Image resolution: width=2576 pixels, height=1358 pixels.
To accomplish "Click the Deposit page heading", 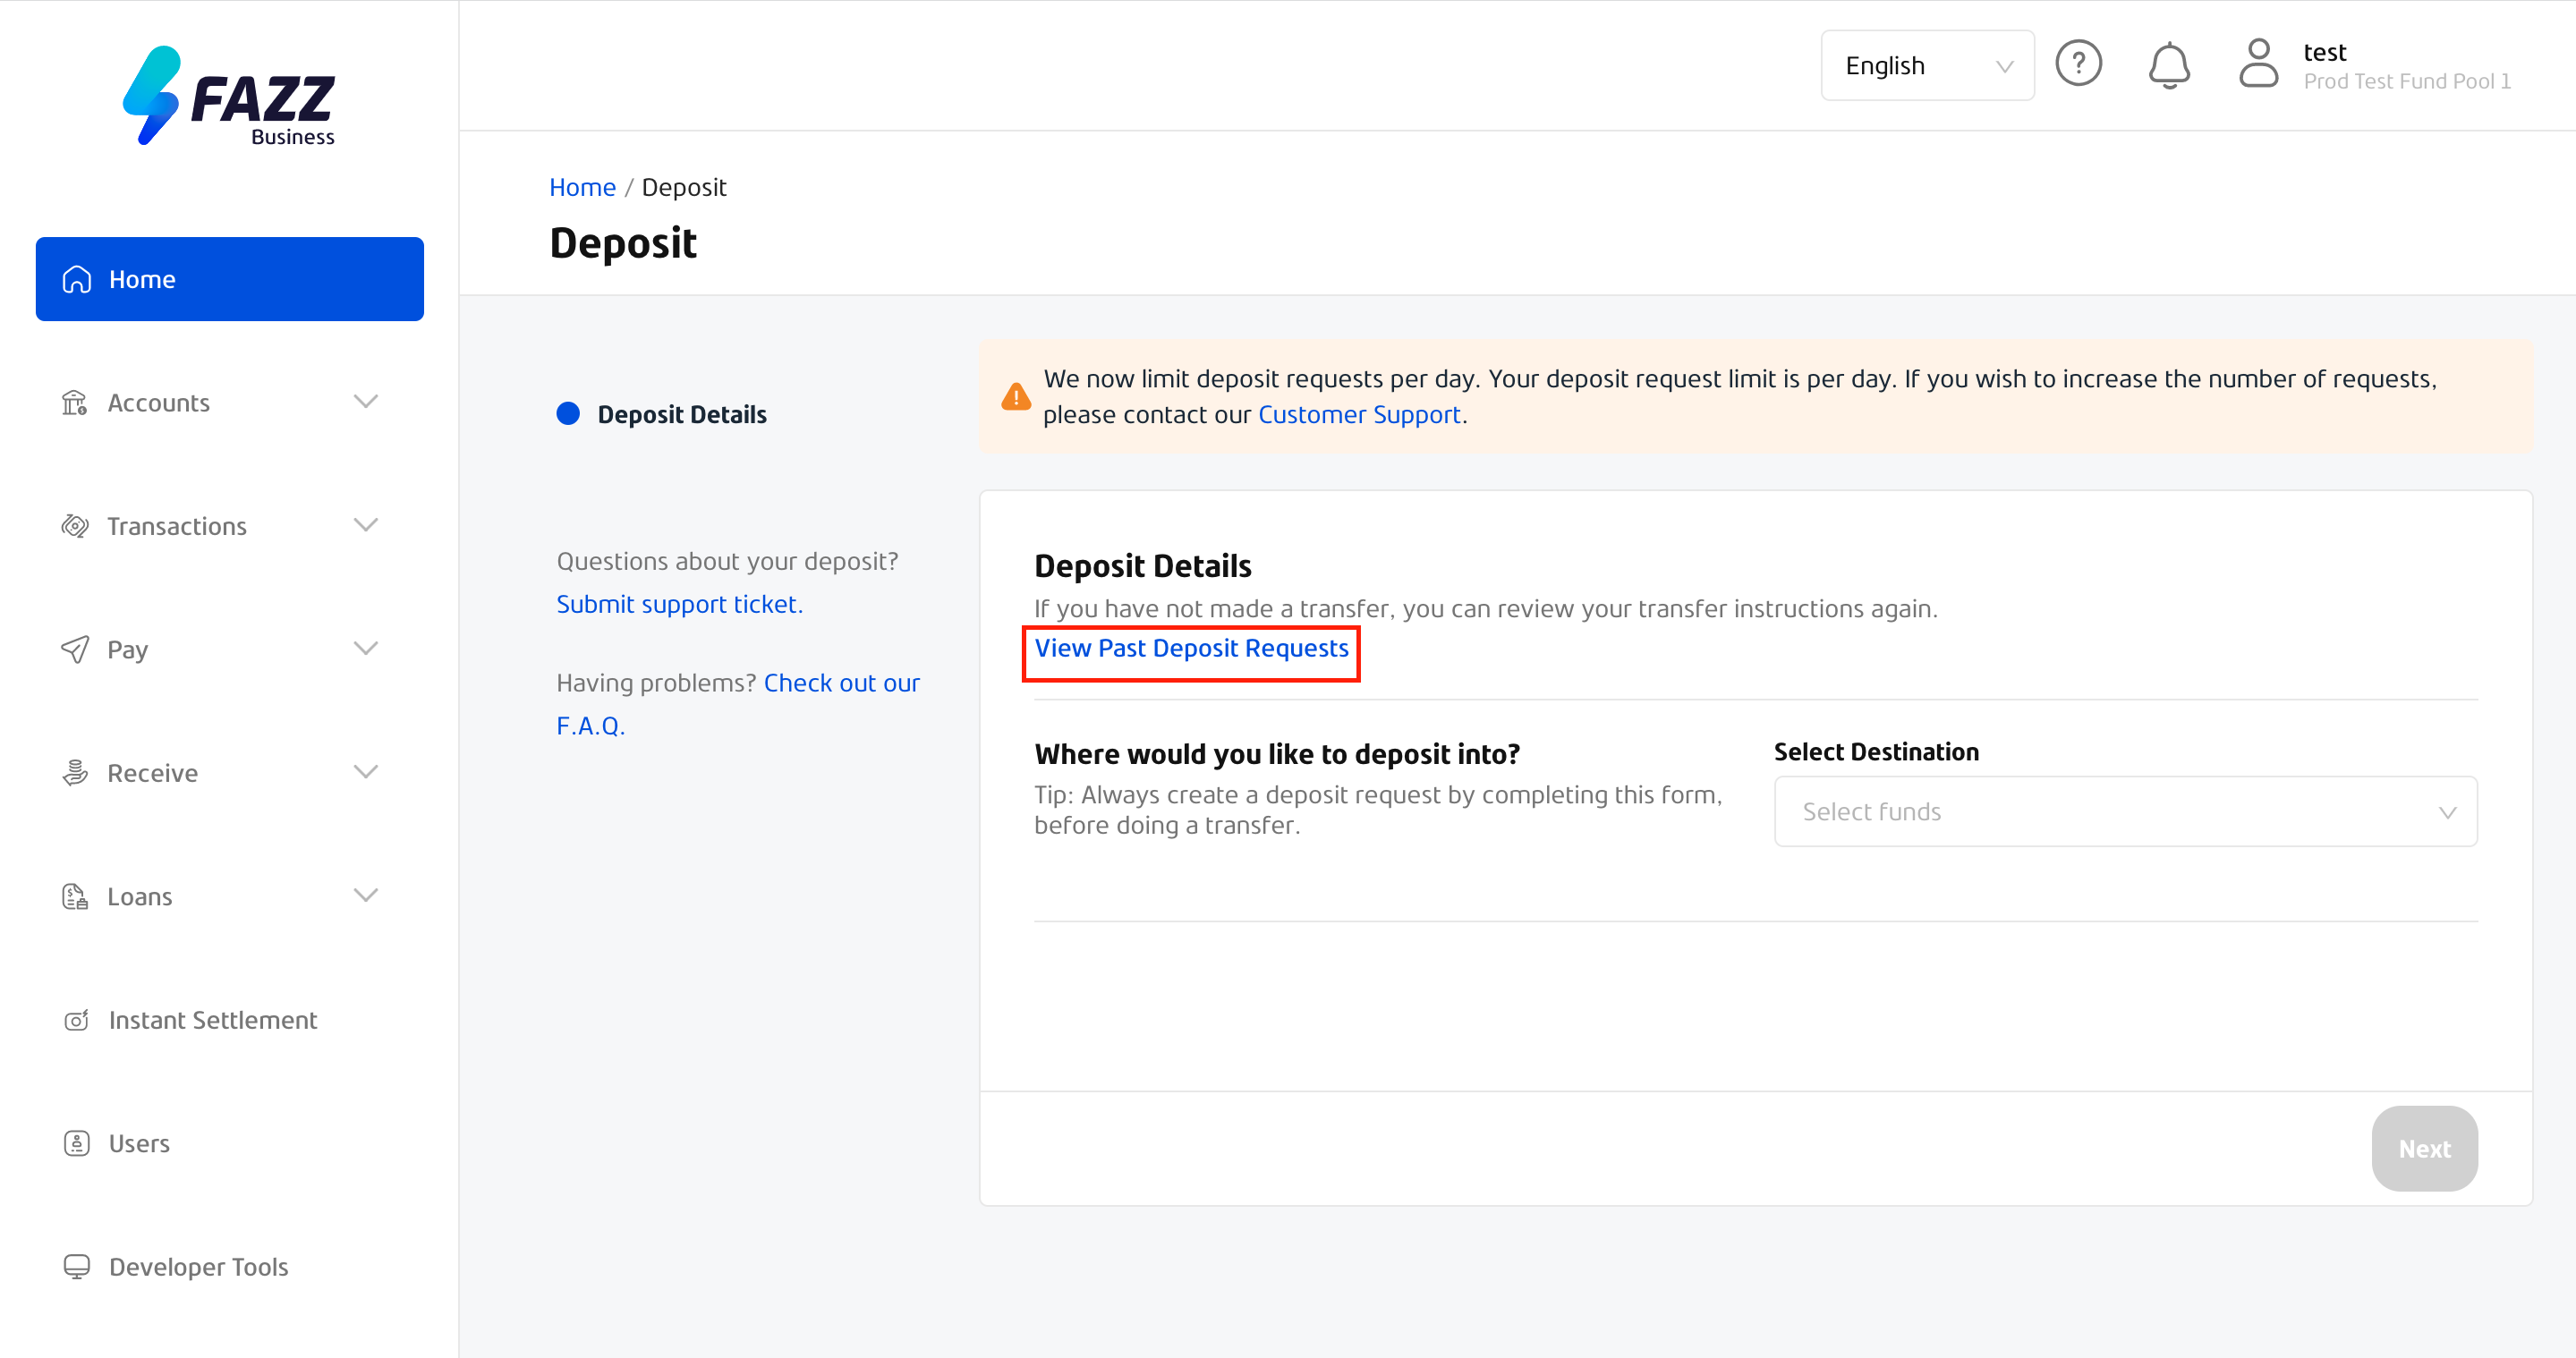I will tap(623, 243).
